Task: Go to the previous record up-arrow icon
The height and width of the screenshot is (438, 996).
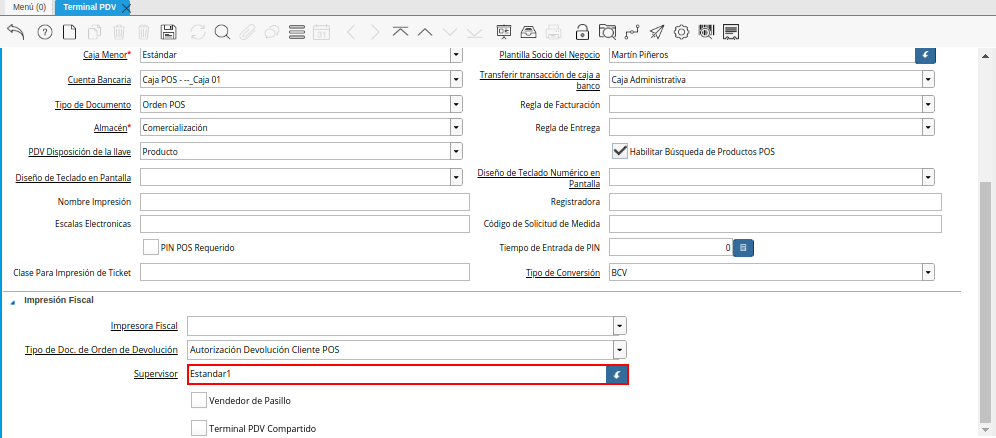Action: tap(425, 32)
